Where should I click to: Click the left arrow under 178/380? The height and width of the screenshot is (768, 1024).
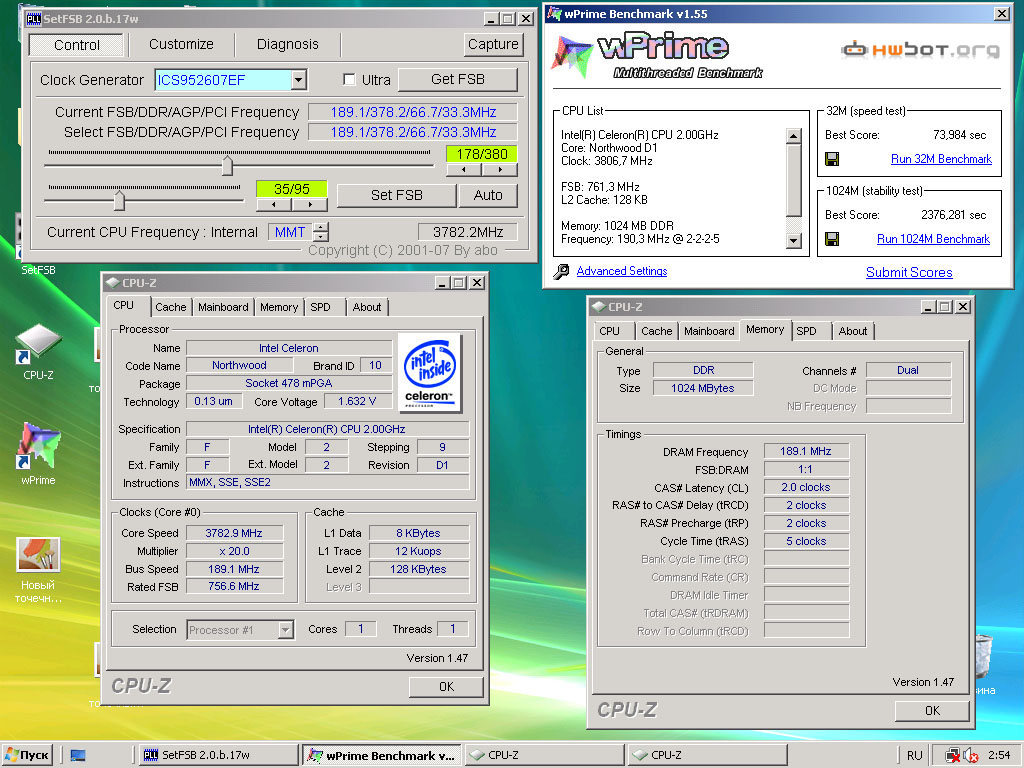pyautogui.click(x=464, y=170)
